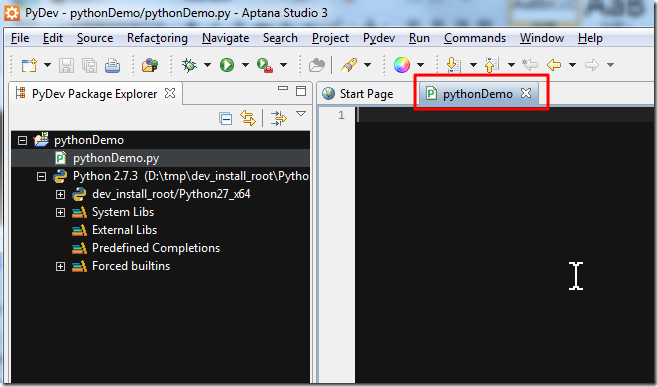
Task: Switch to the Start Page tab
Action: point(358,94)
